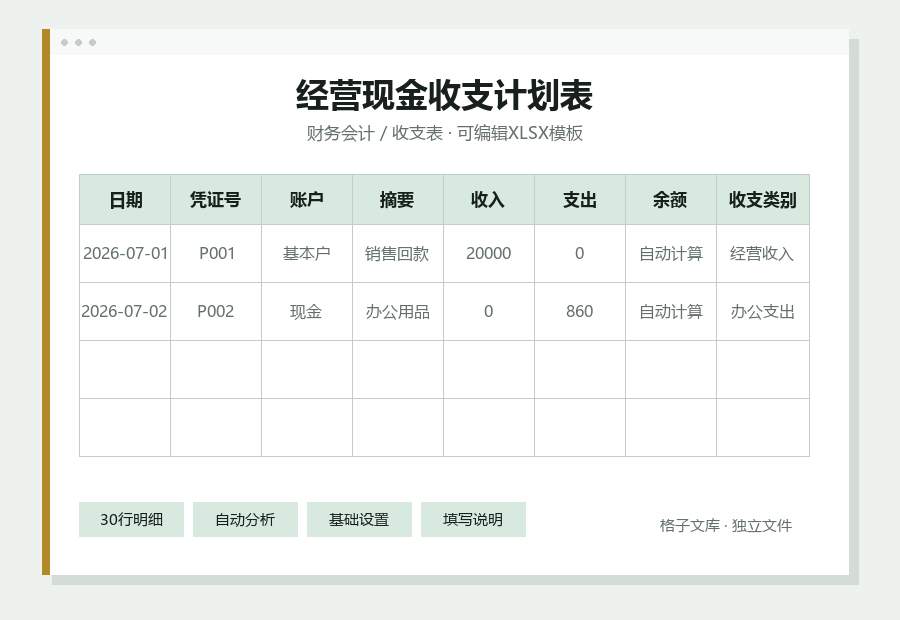This screenshot has height=620, width=900.
Task: Click the expense cell 860
Action: point(580,312)
